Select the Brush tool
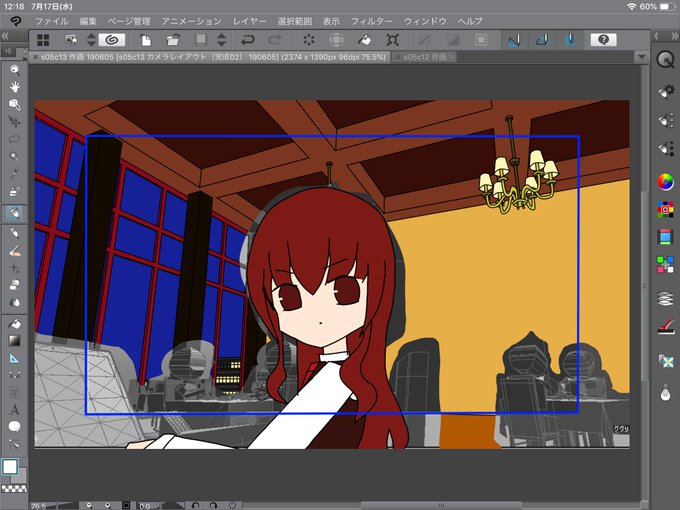The height and width of the screenshot is (510, 680). (15, 251)
